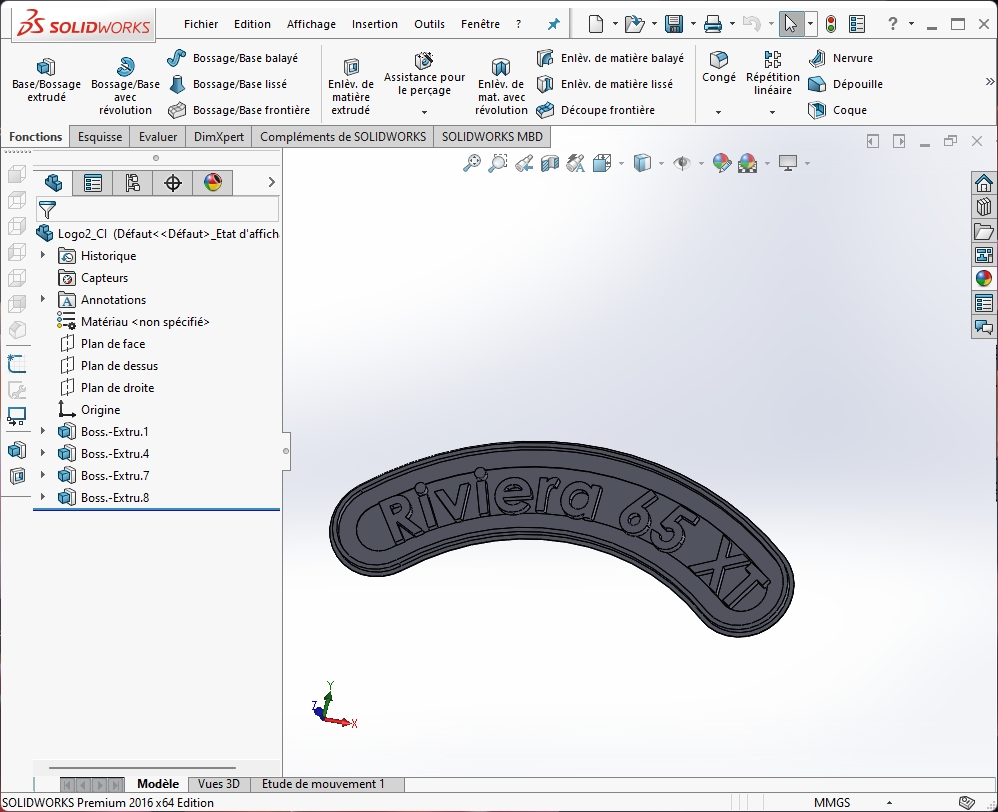The width and height of the screenshot is (998, 812).
Task: Open the Insertion menu
Action: tap(375, 24)
